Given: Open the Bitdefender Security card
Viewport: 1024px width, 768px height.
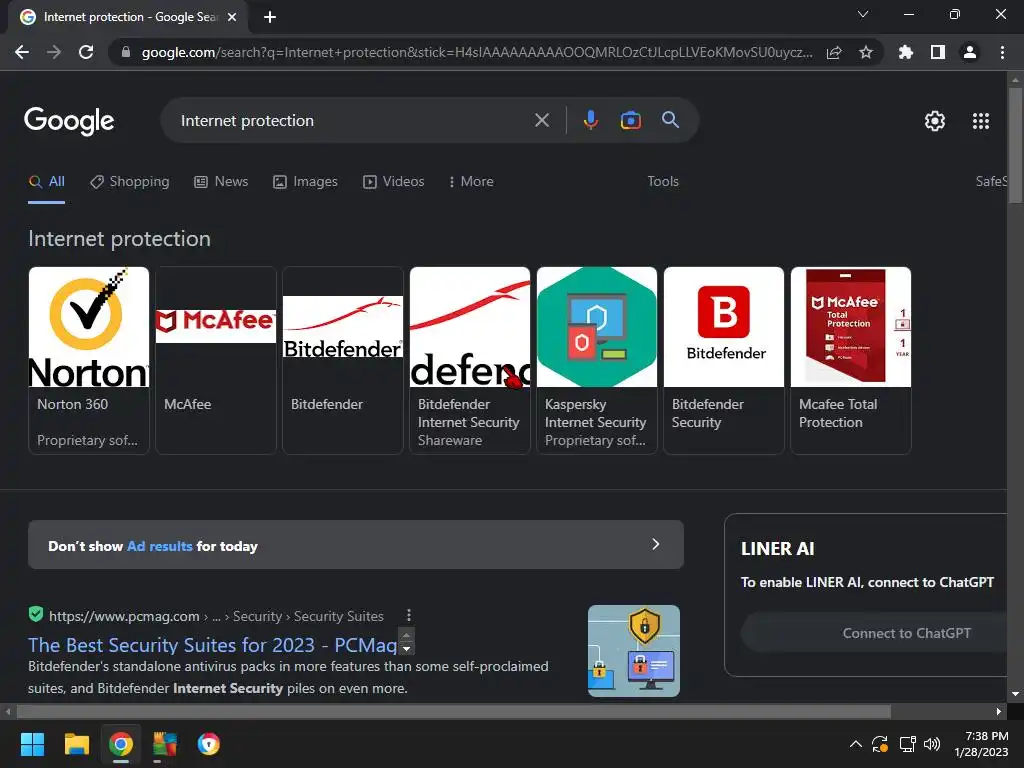Looking at the screenshot, I should click(x=724, y=360).
